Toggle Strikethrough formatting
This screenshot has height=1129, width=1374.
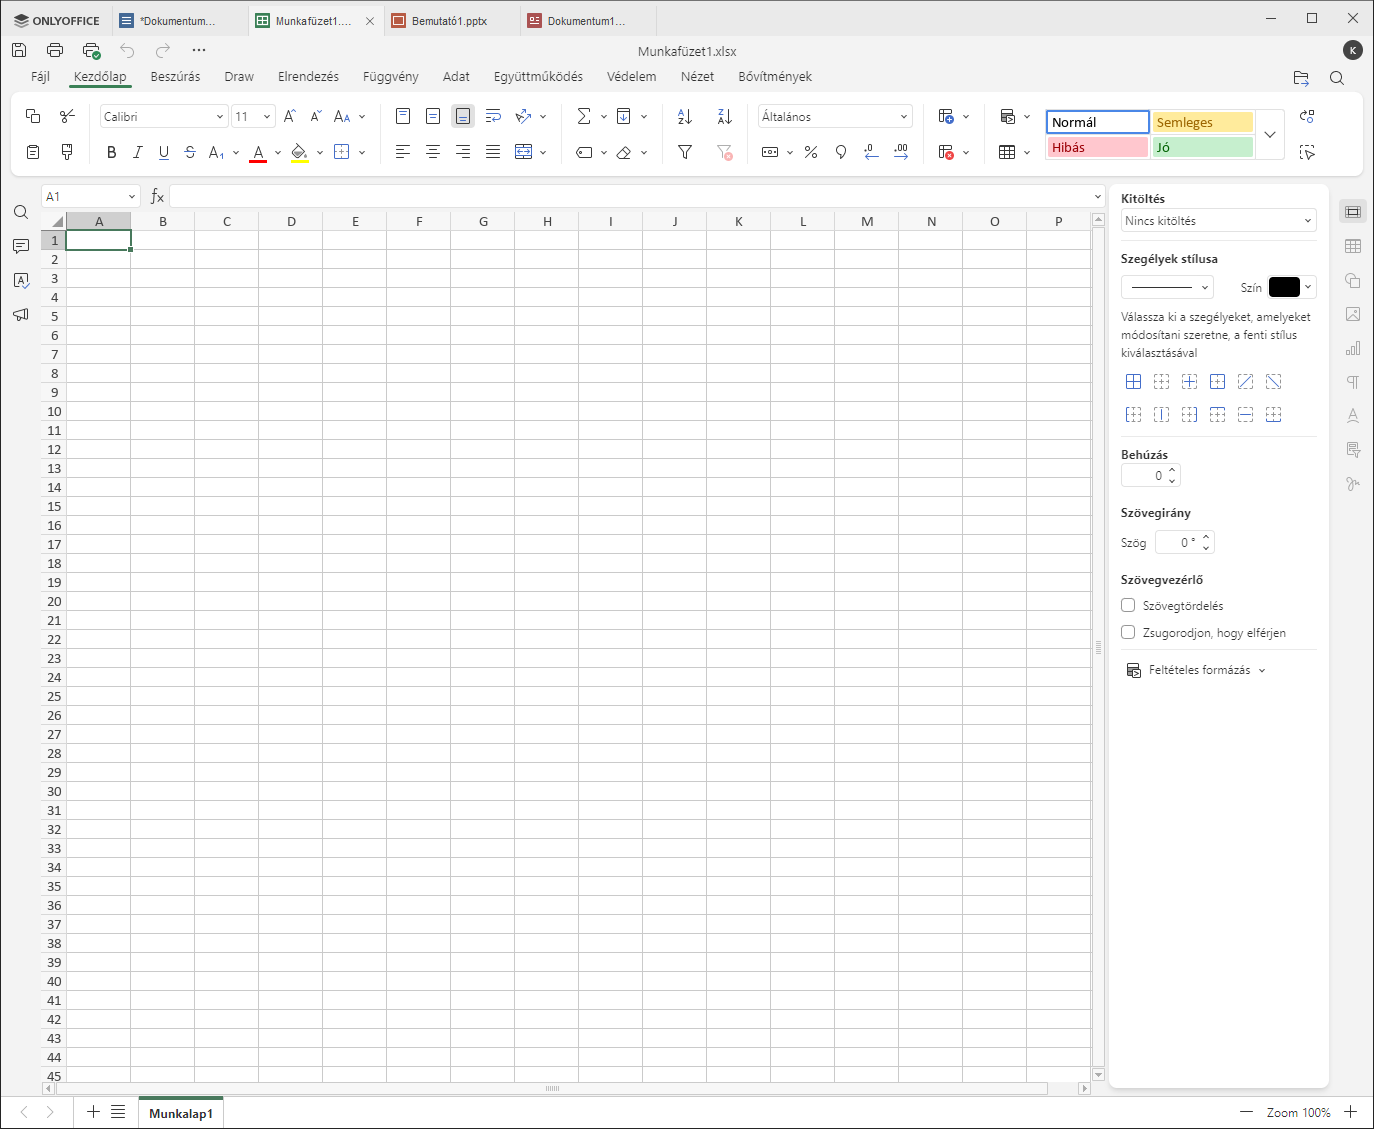[190, 152]
